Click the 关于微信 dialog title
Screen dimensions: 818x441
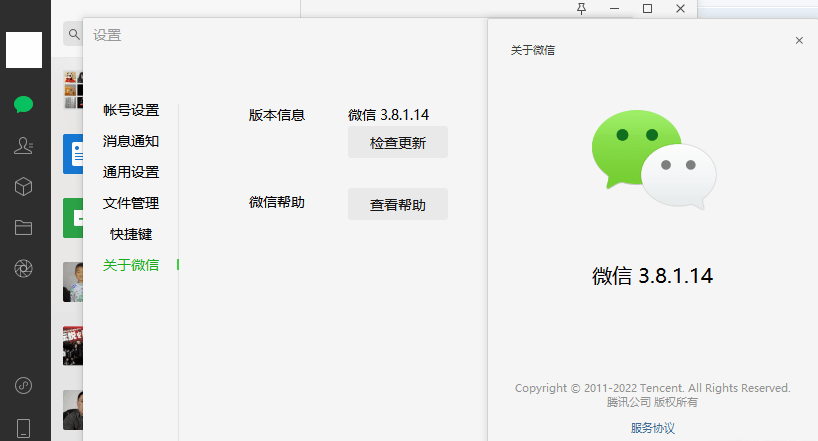click(533, 50)
